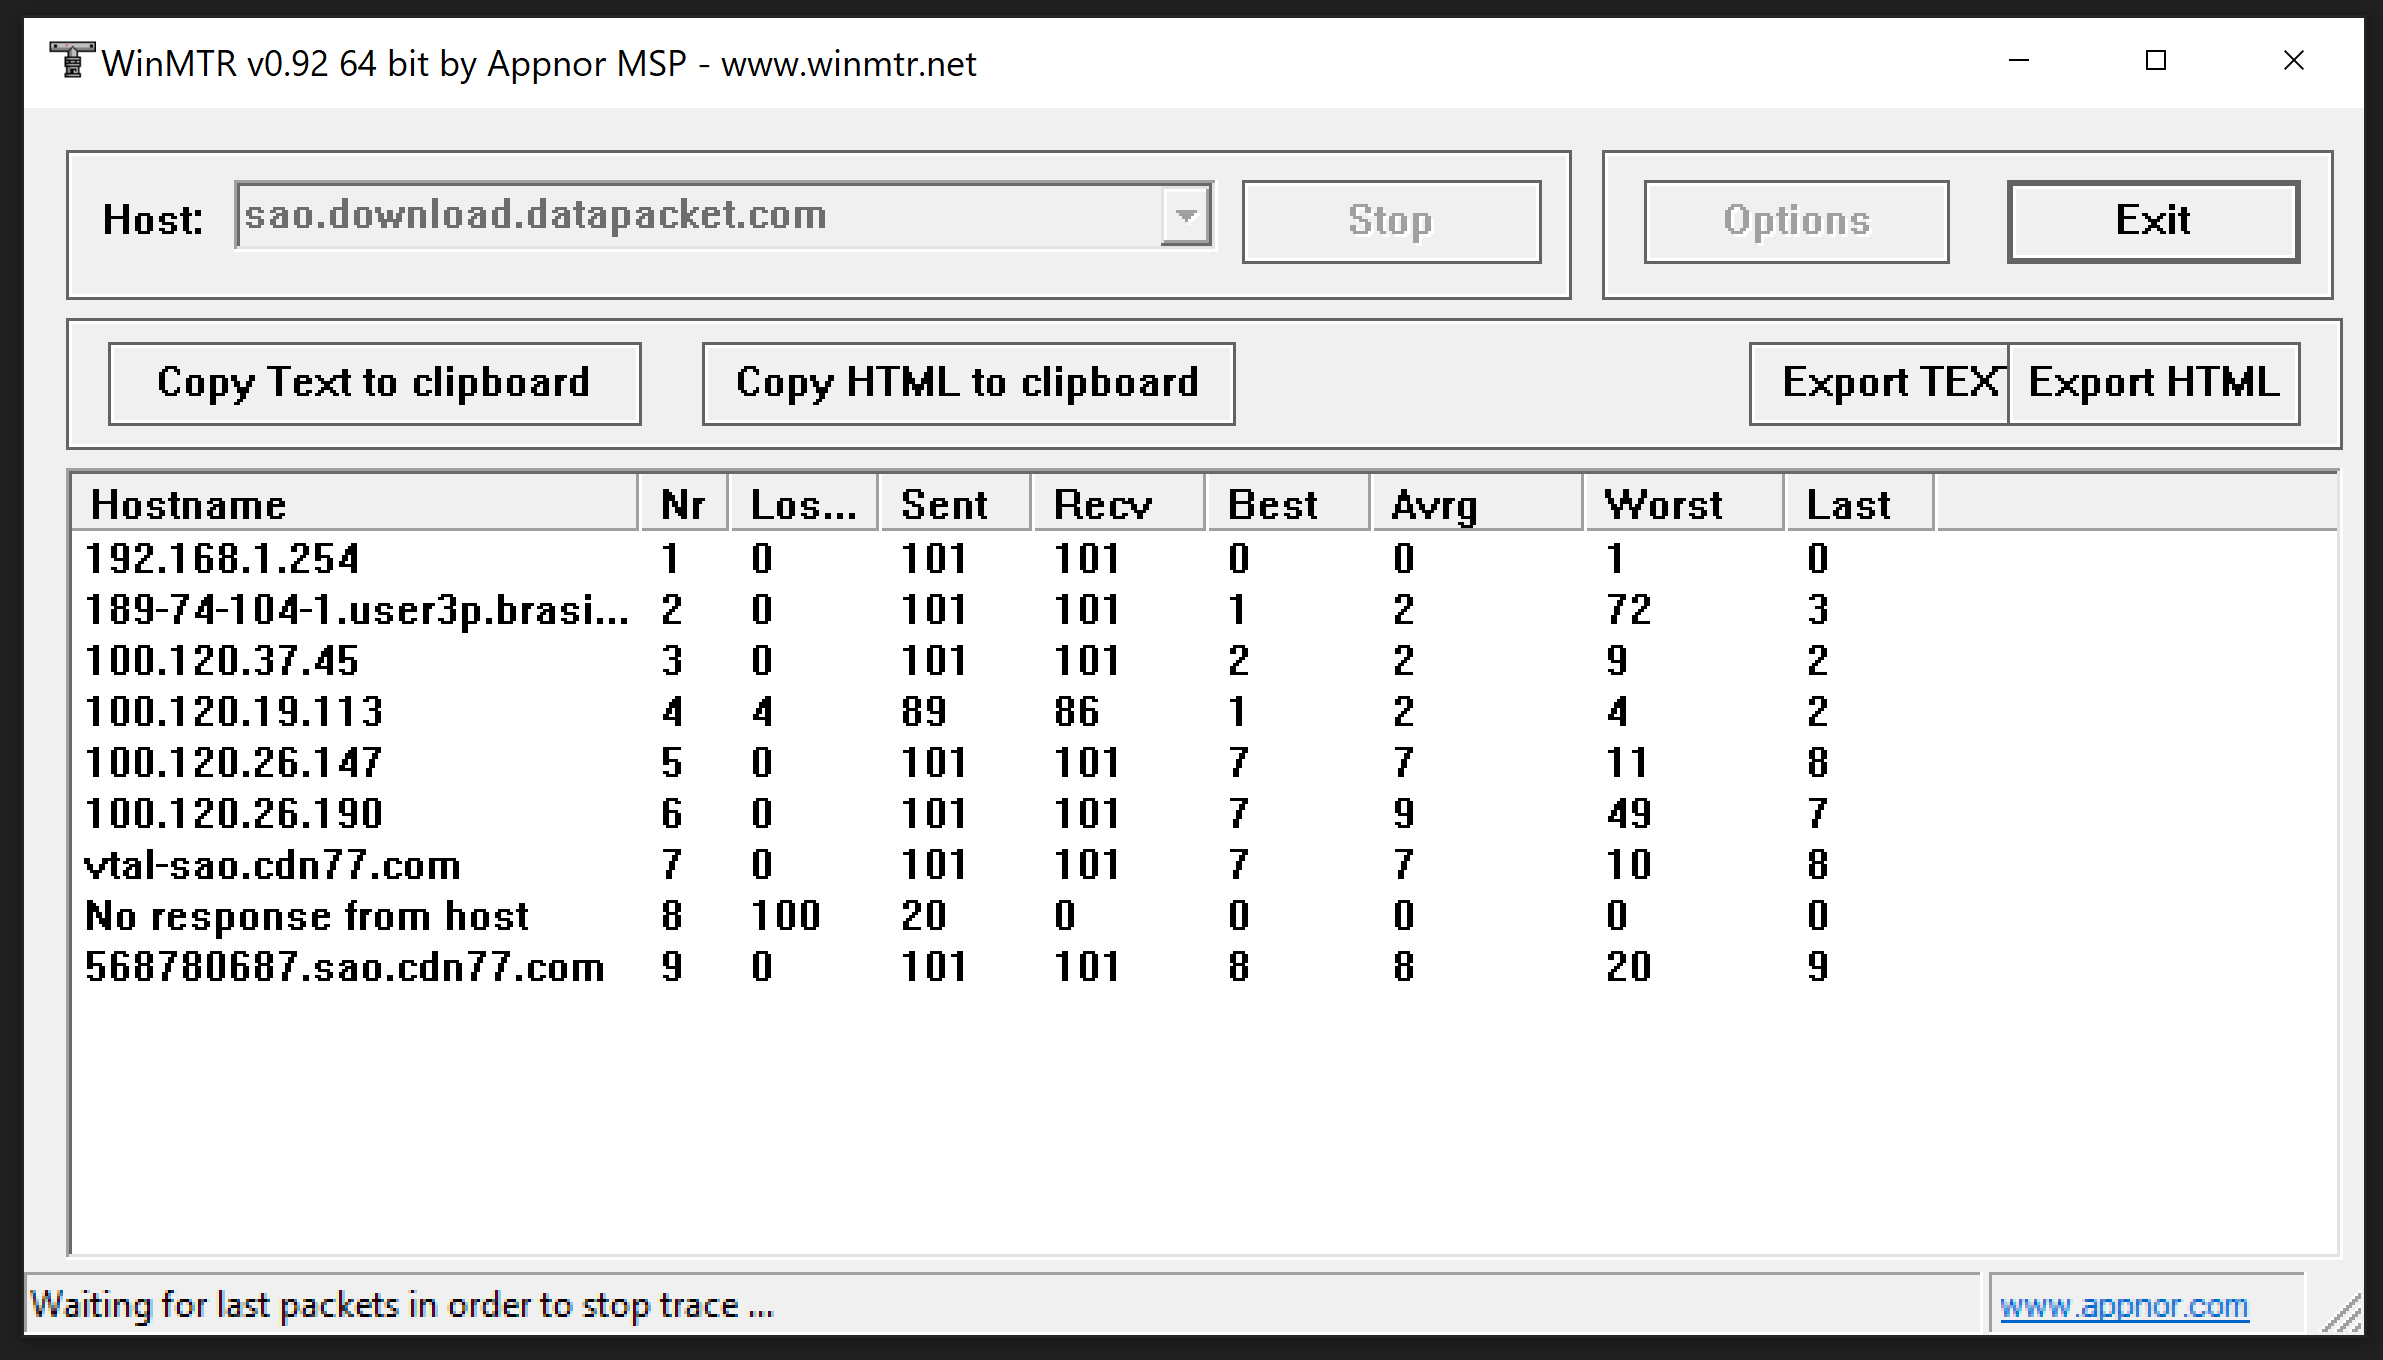The width and height of the screenshot is (2383, 1360).
Task: Click the Exit button
Action: click(x=2153, y=221)
